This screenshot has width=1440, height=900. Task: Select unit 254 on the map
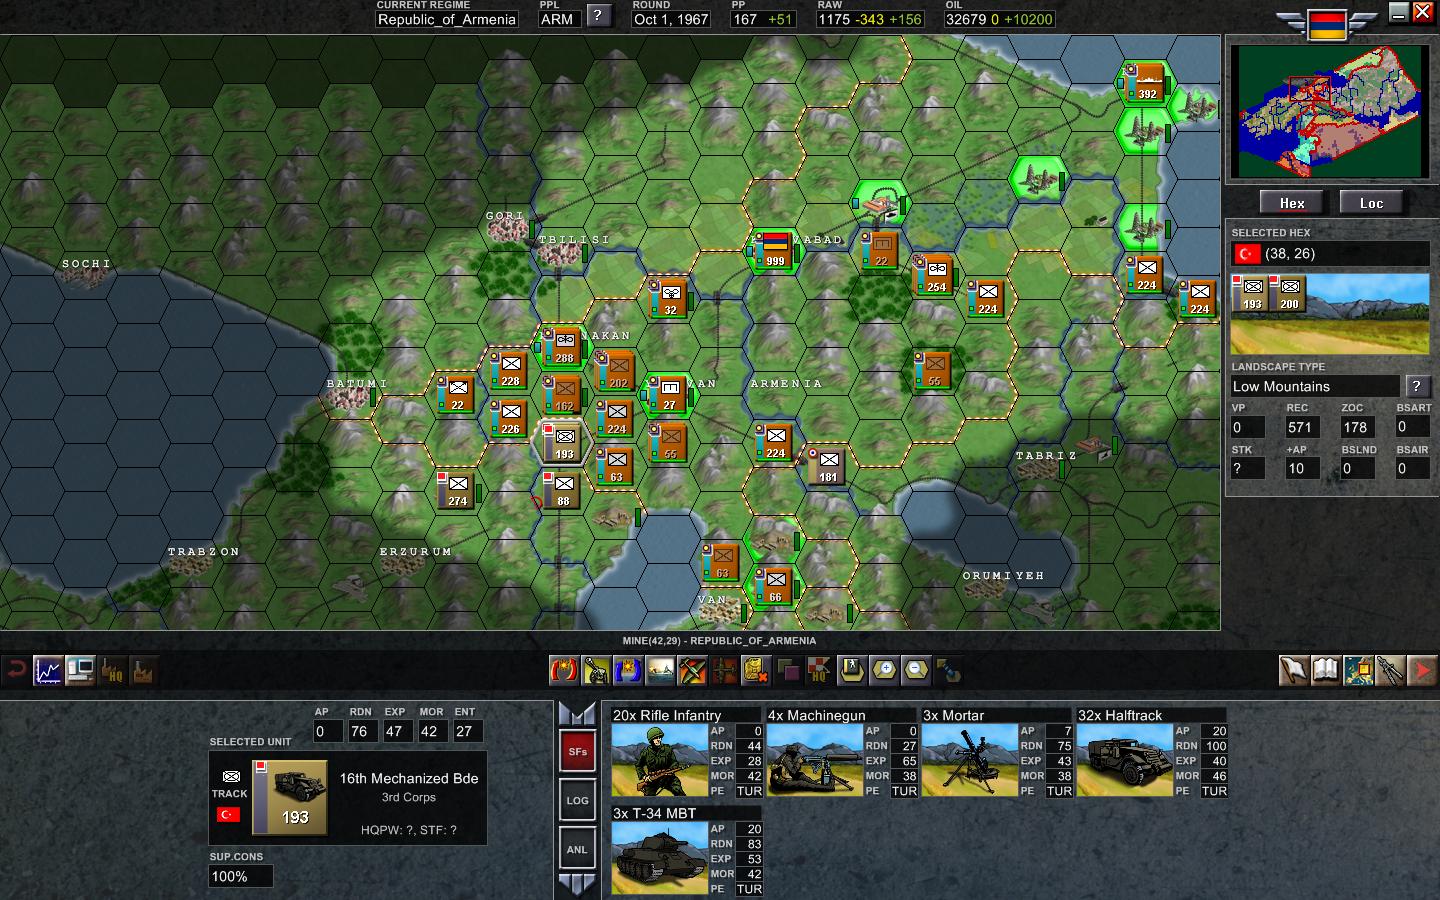click(x=935, y=274)
